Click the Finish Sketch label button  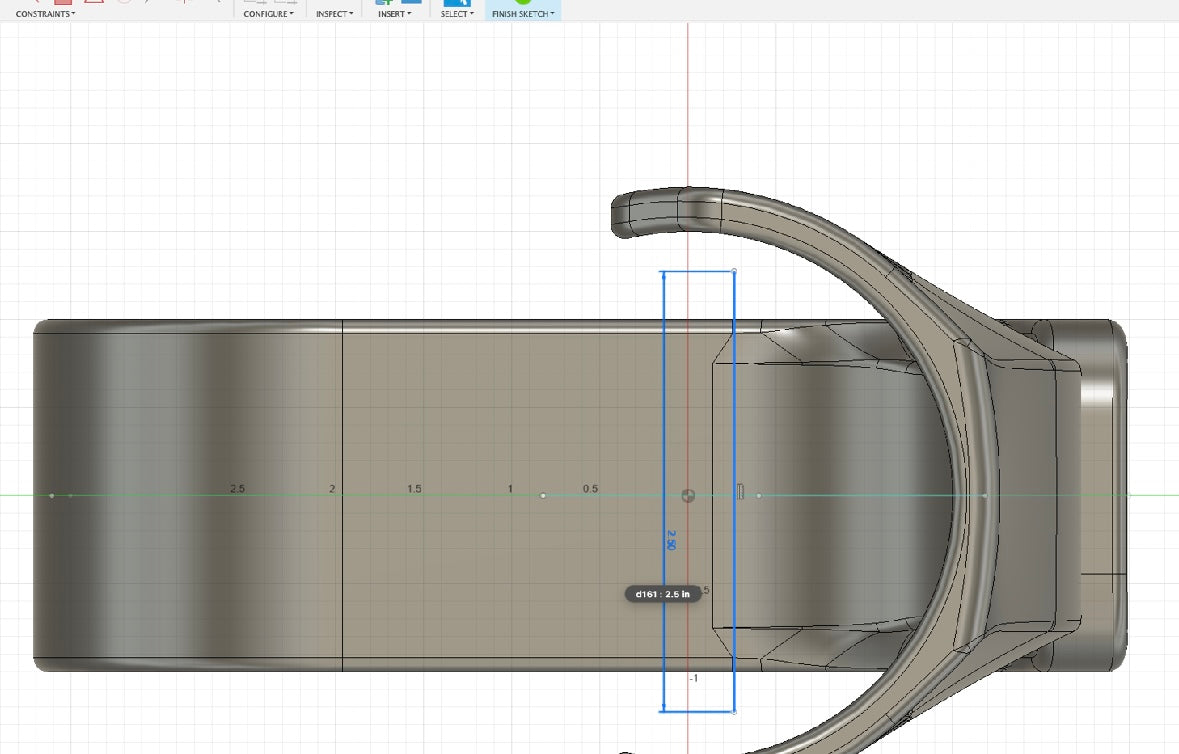tap(522, 14)
